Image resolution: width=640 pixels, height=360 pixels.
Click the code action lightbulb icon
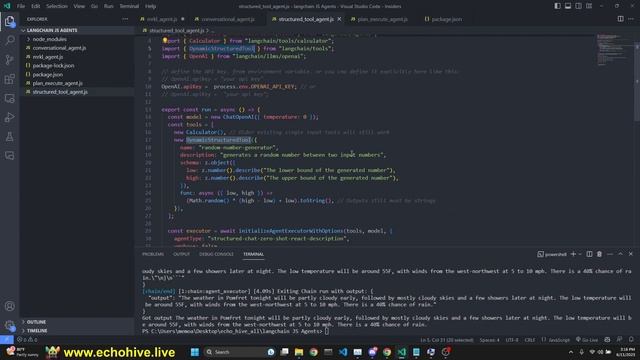pyautogui.click(x=165, y=40)
